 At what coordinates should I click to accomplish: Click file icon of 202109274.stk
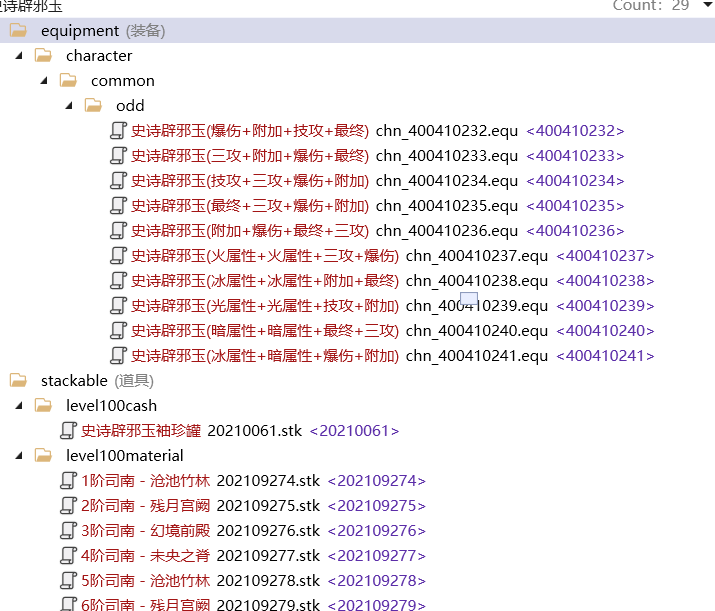68,480
